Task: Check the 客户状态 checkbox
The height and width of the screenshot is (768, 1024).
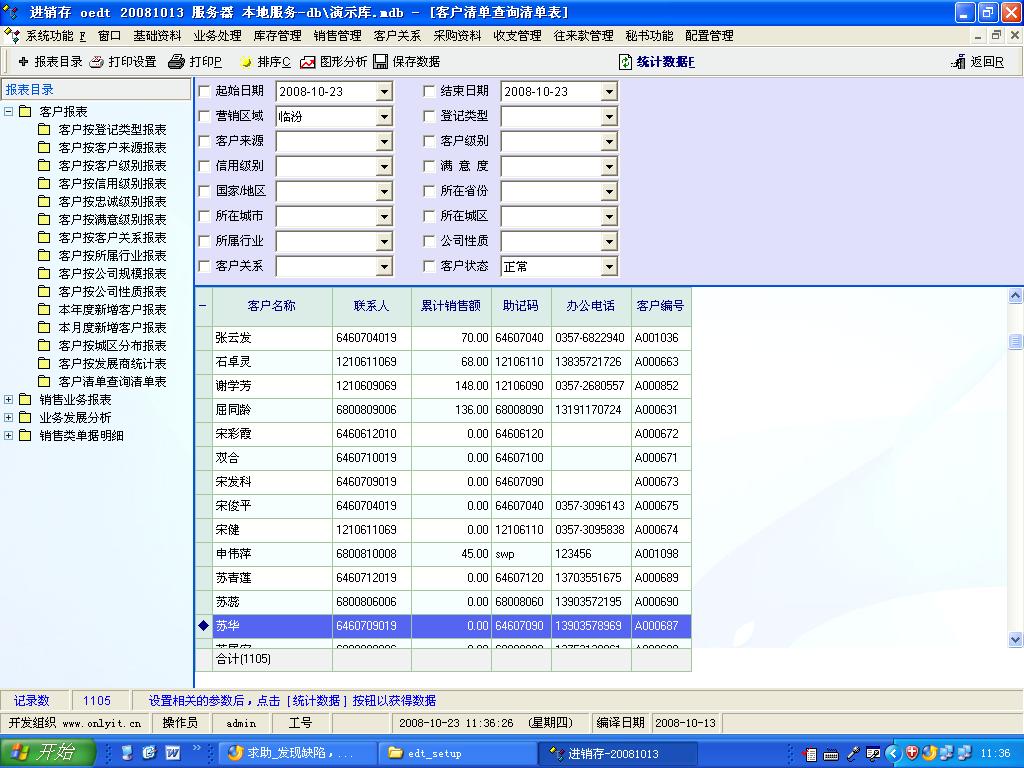Action: pos(430,266)
